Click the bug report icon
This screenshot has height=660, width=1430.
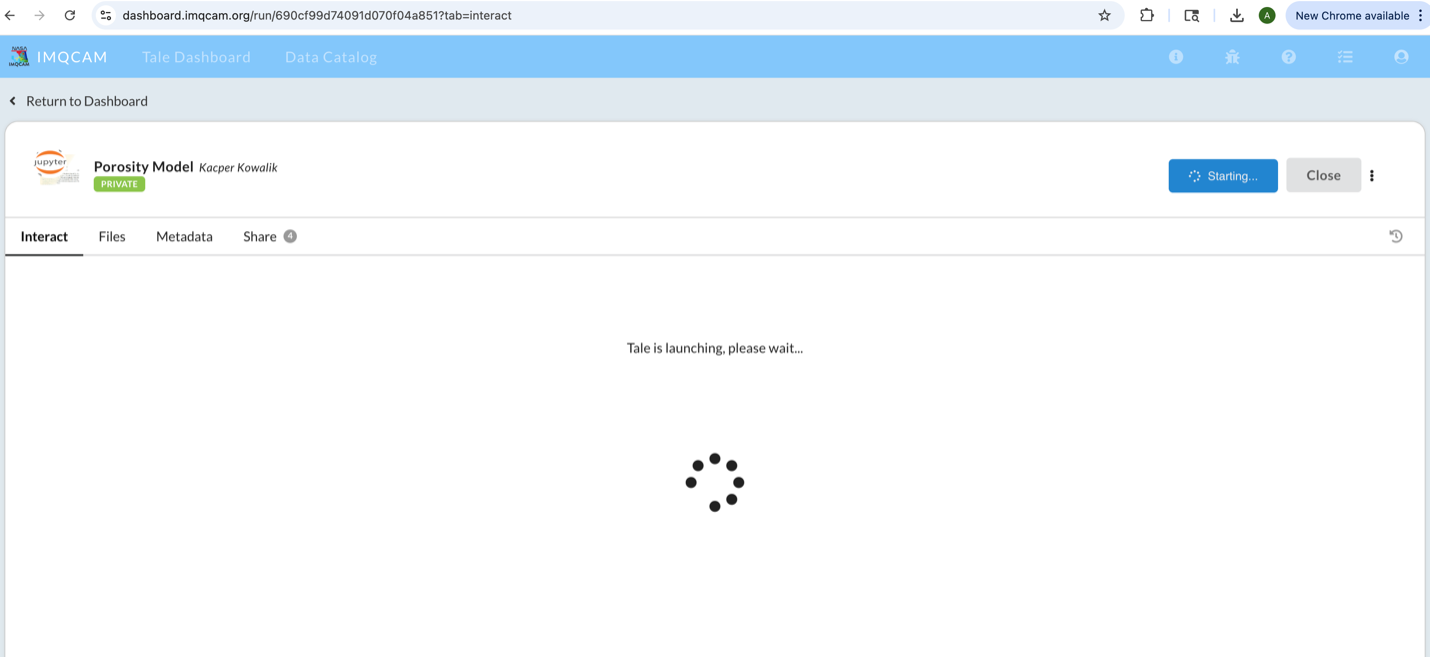(1232, 57)
